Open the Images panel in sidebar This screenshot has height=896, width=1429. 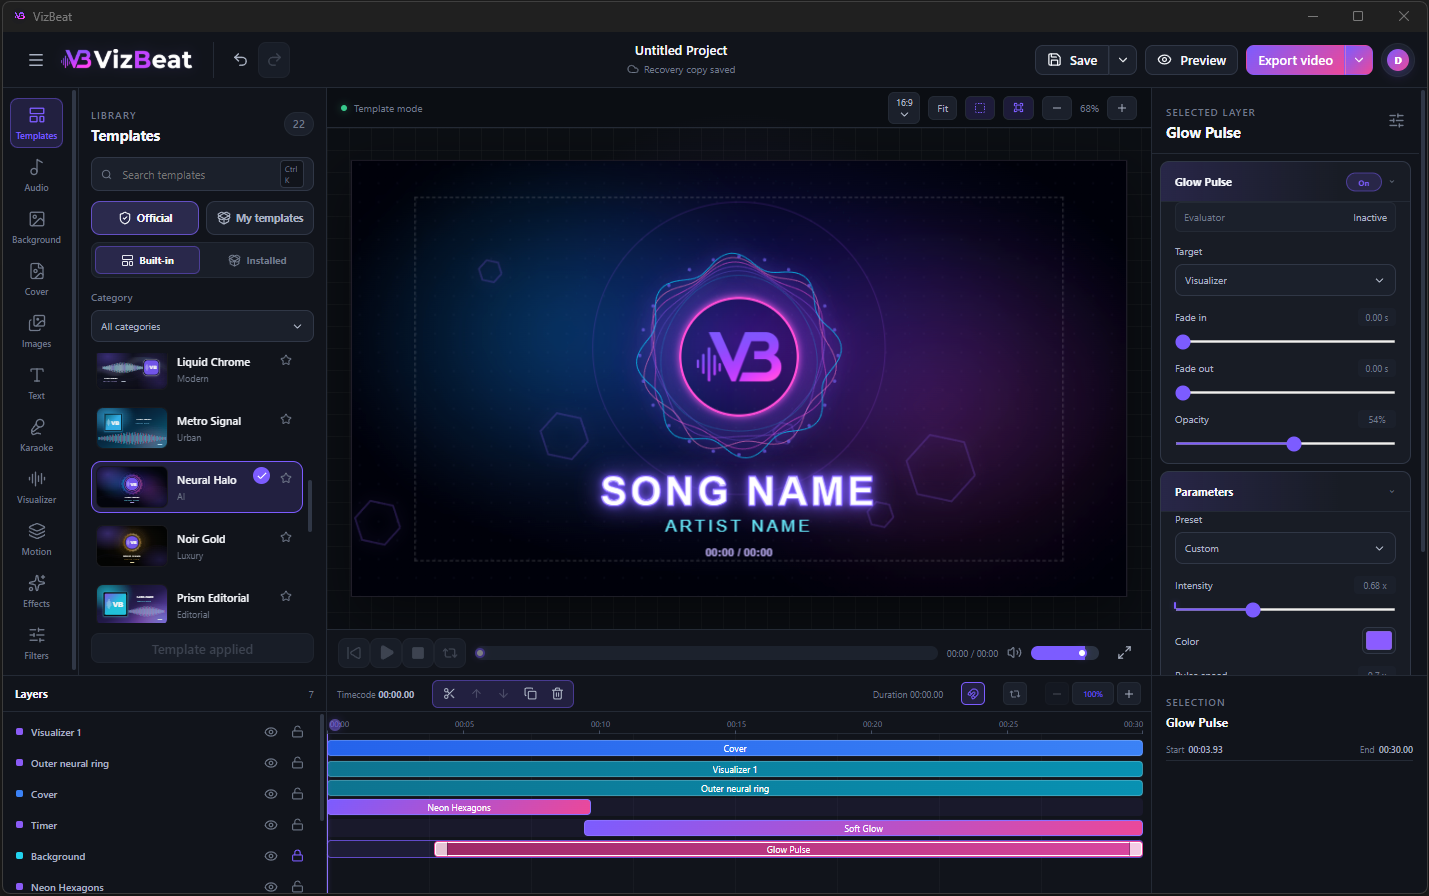pyautogui.click(x=36, y=331)
